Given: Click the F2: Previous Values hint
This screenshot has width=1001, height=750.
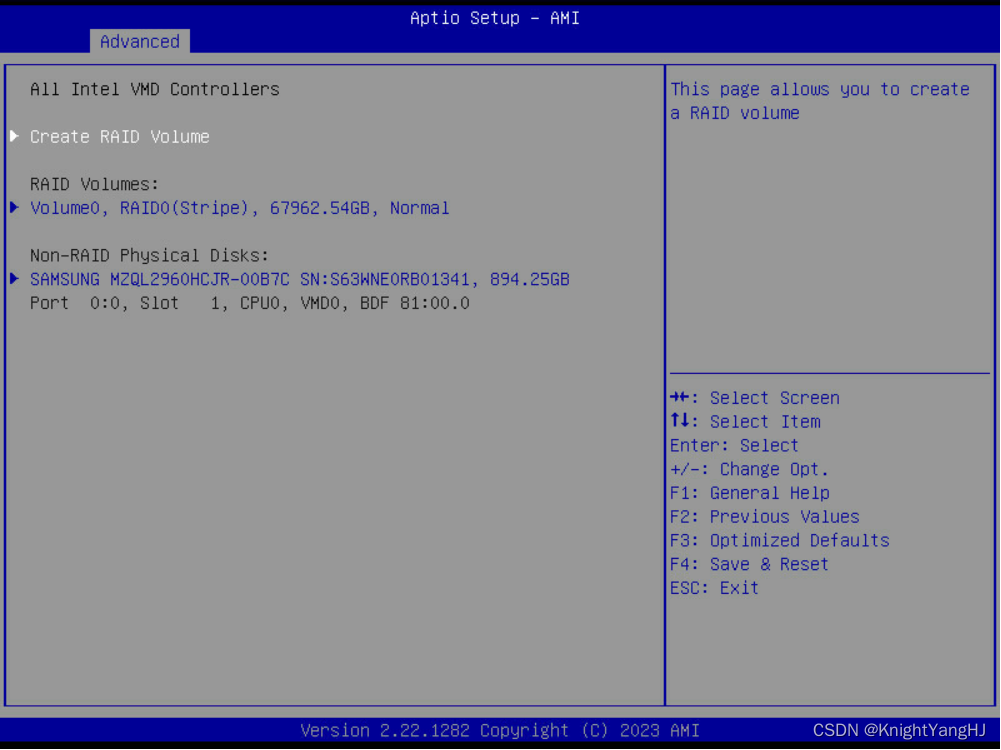Looking at the screenshot, I should [765, 517].
